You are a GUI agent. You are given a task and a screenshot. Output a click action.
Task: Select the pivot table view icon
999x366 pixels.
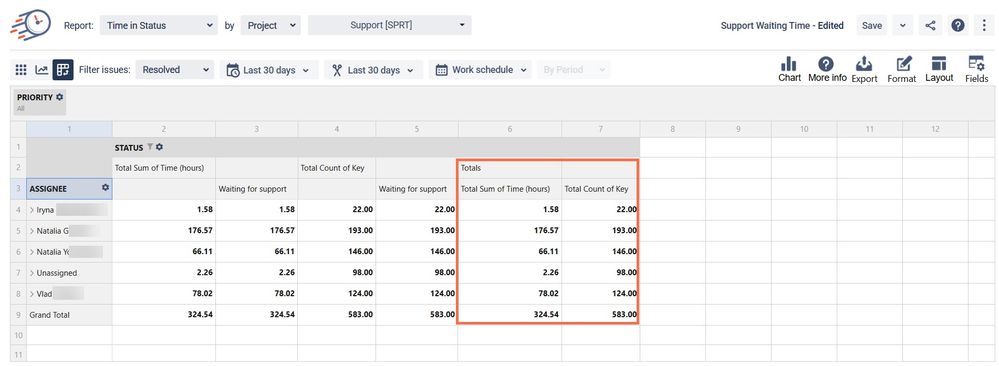(x=62, y=70)
